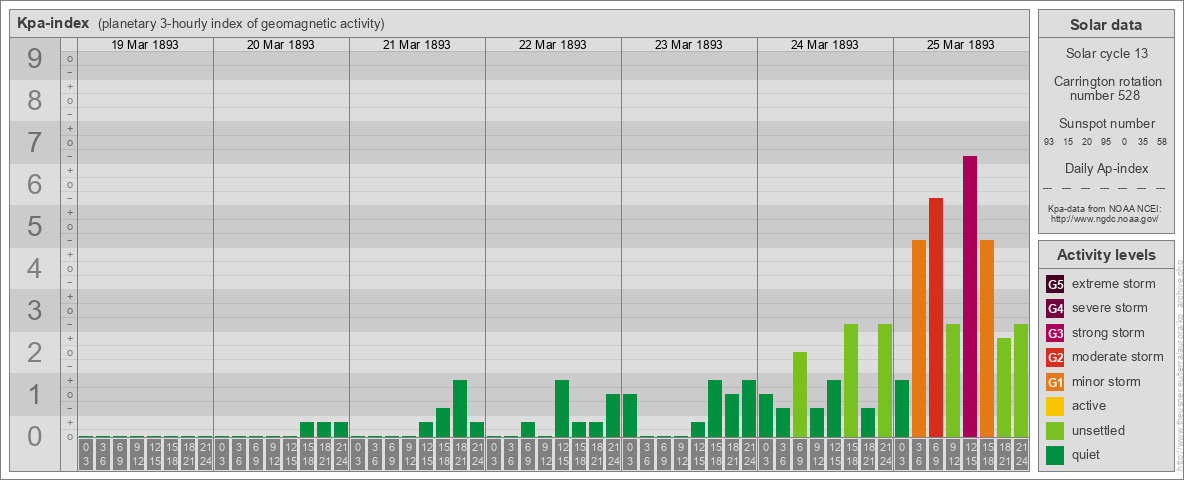The width and height of the screenshot is (1184, 480).
Task: Click the '19 Mar 1893' date header
Action: pyautogui.click(x=145, y=45)
